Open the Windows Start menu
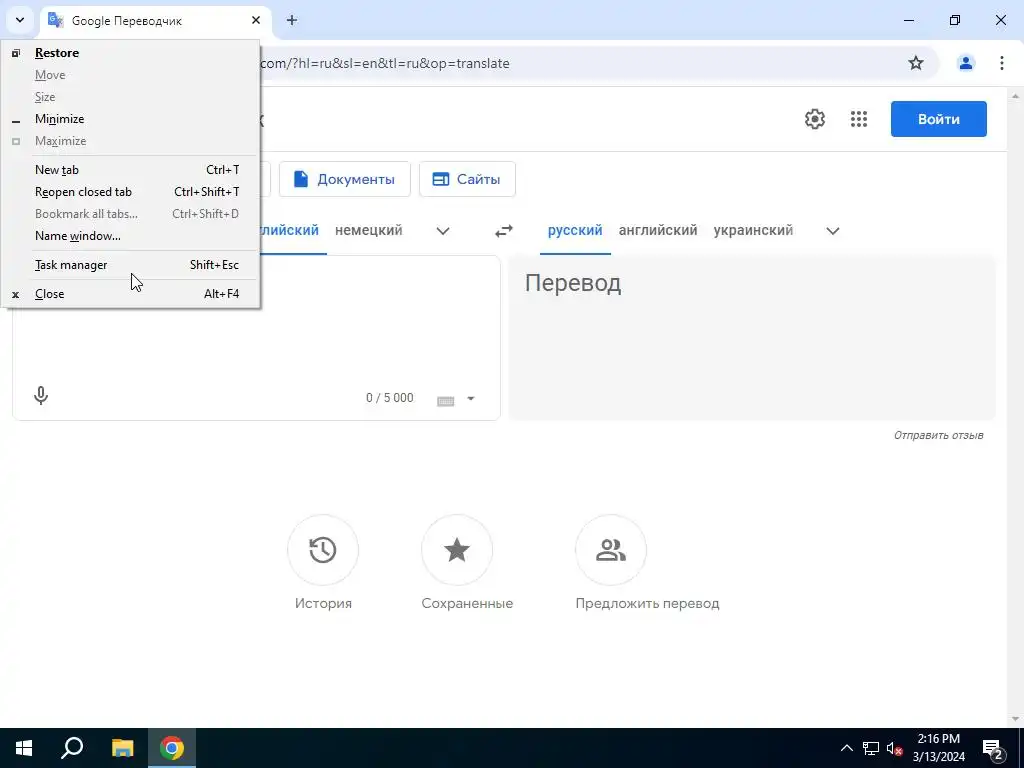The height and width of the screenshot is (768, 1024). pyautogui.click(x=24, y=748)
